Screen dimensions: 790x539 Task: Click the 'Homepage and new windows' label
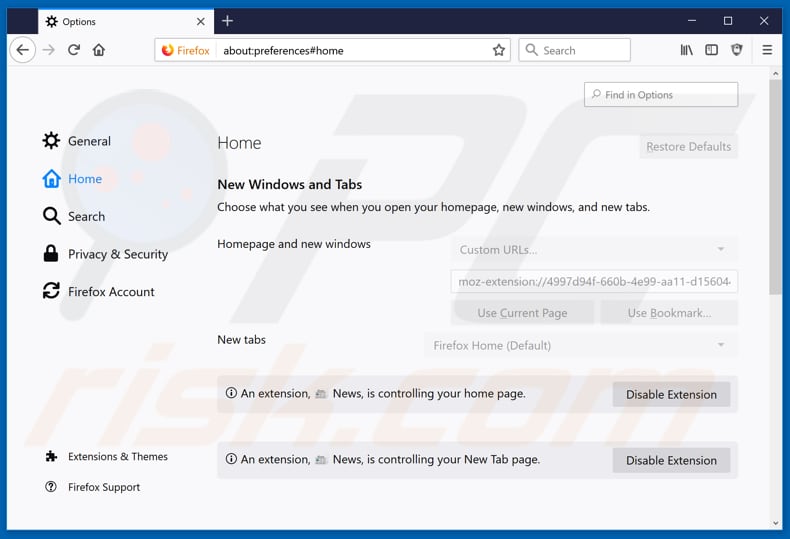click(294, 244)
